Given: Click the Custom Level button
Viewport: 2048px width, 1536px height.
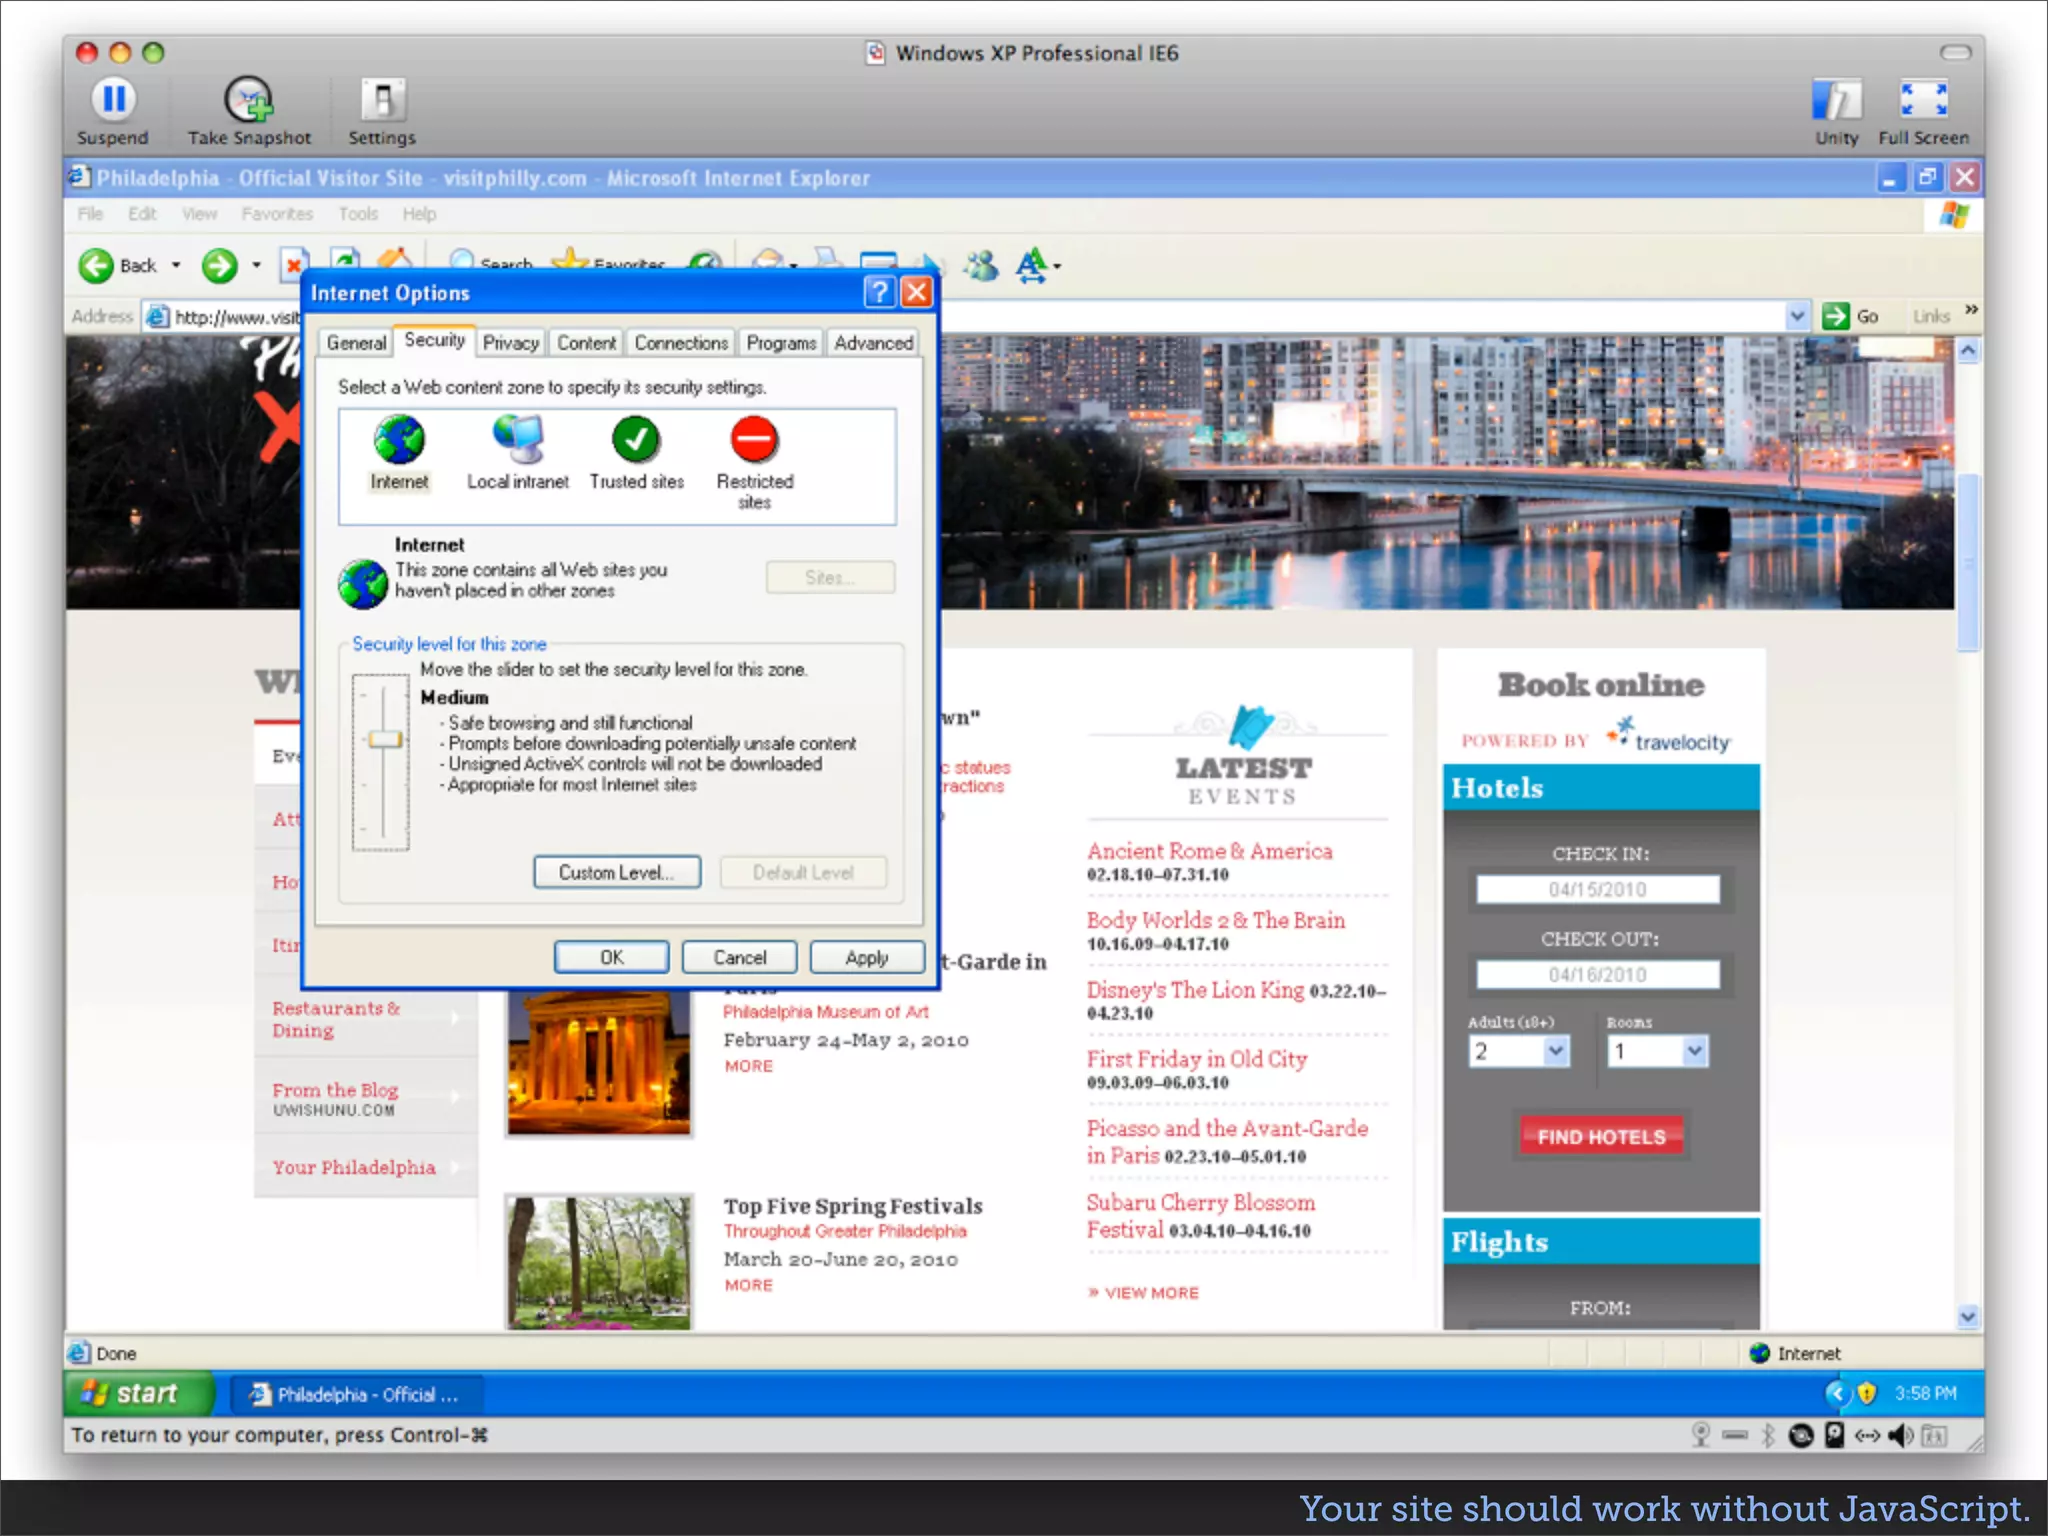Looking at the screenshot, I should pyautogui.click(x=616, y=872).
